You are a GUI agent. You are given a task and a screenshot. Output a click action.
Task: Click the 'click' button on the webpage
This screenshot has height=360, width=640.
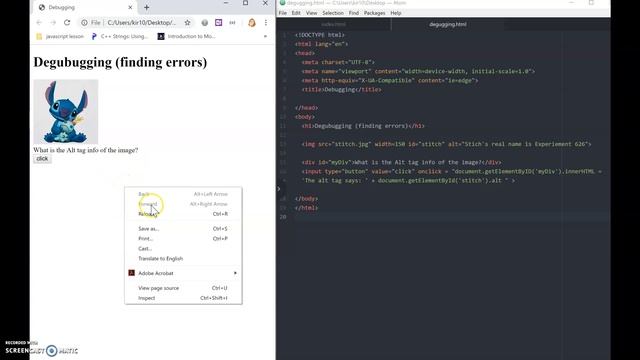[x=42, y=159]
